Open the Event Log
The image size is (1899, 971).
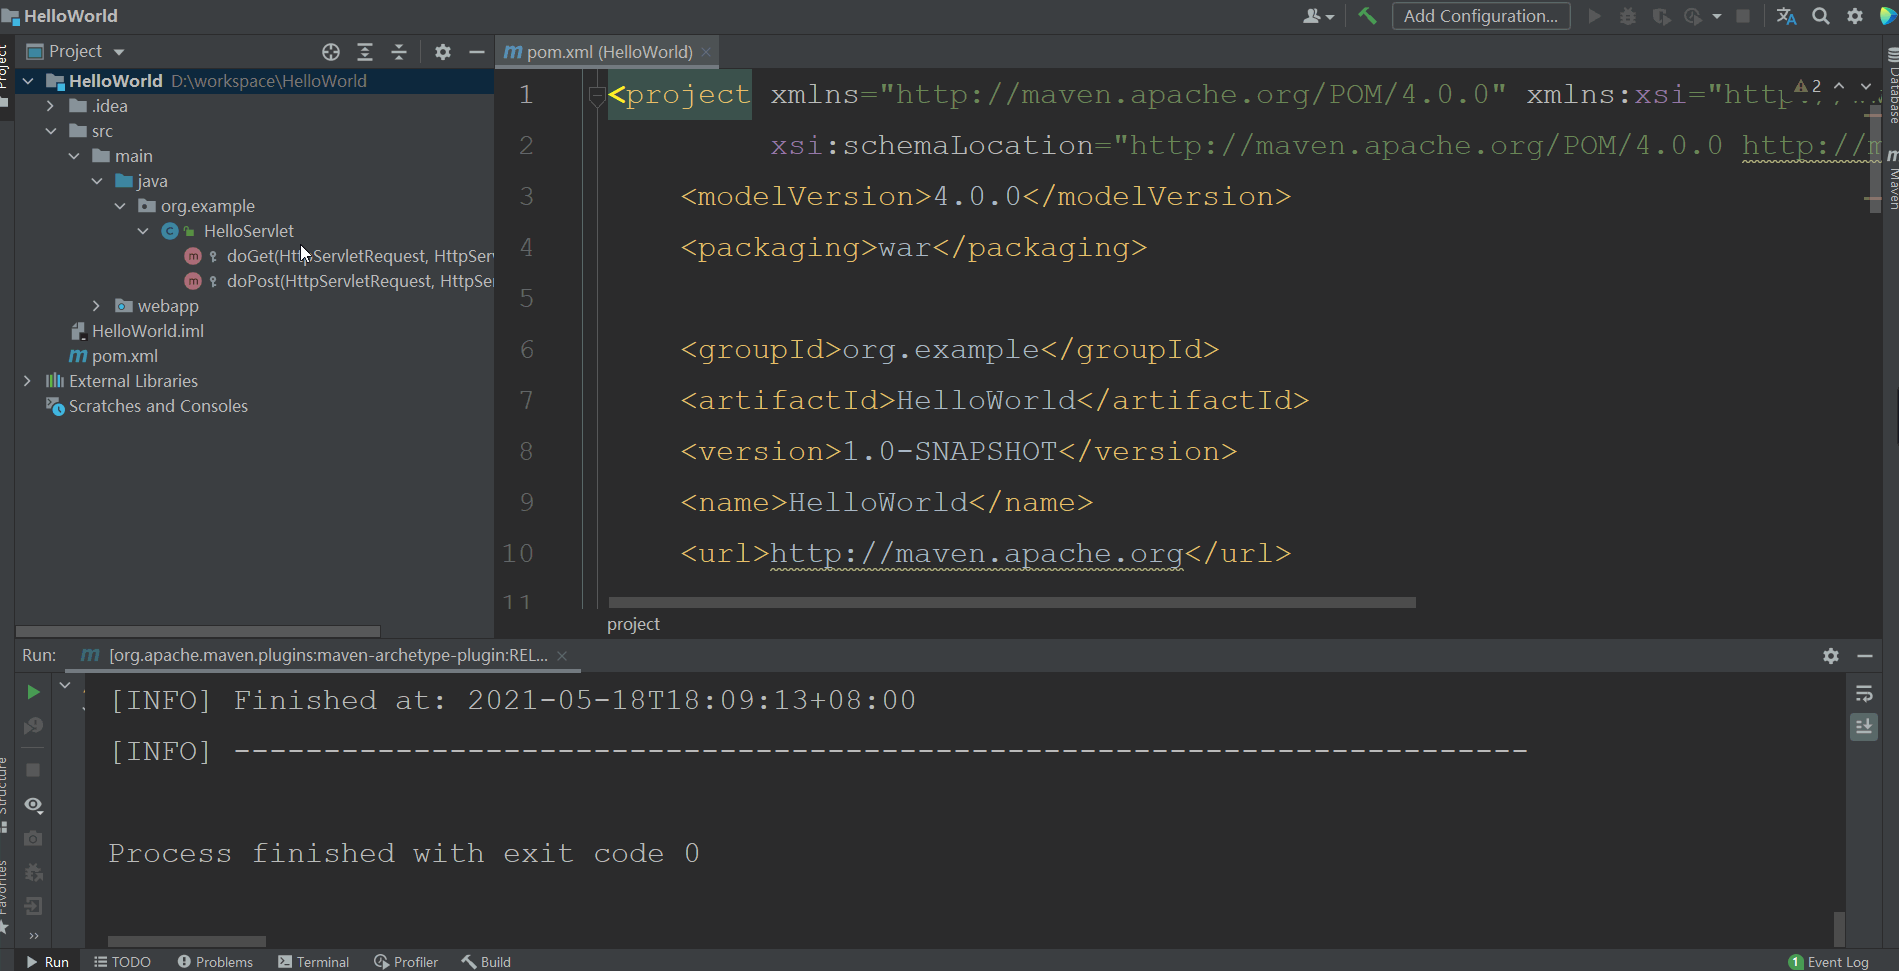click(x=1828, y=961)
